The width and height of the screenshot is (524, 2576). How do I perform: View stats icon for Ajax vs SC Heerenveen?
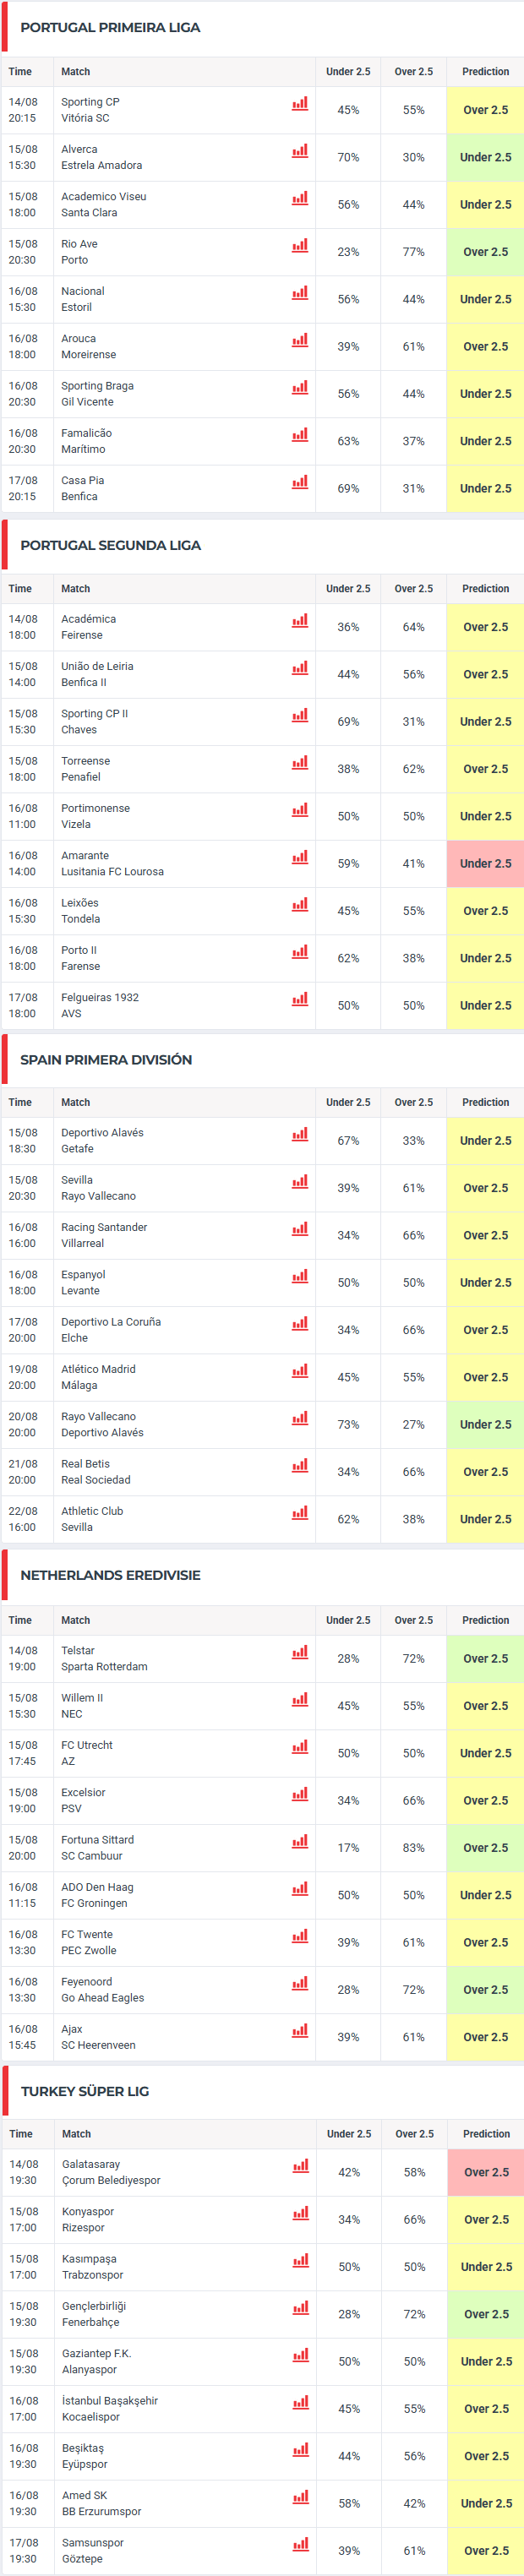click(300, 2030)
